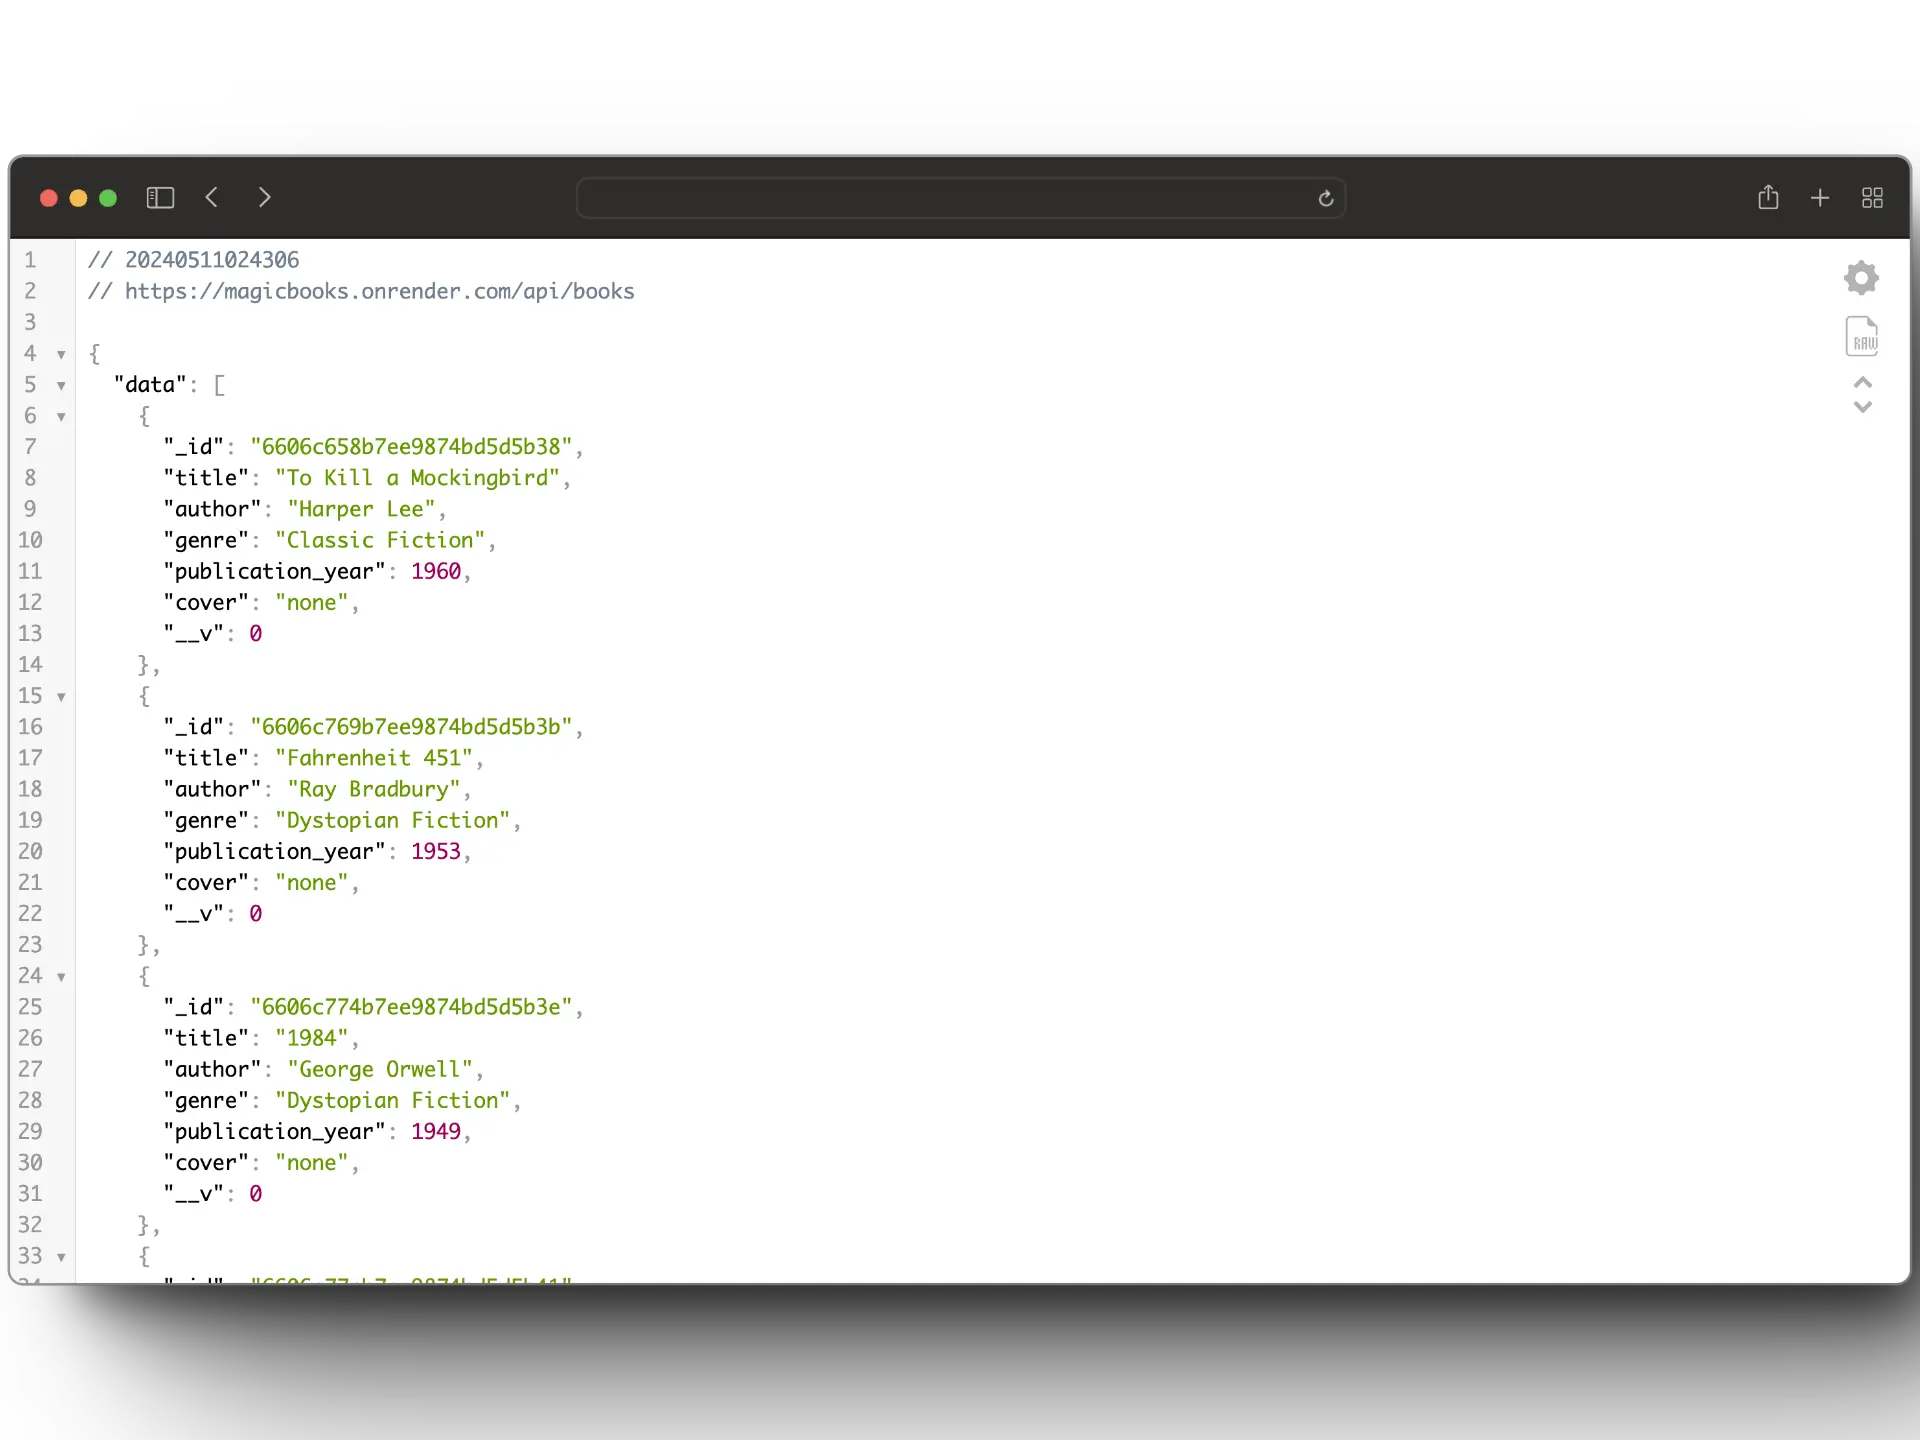Select line number 10 in the gutter

(x=31, y=540)
